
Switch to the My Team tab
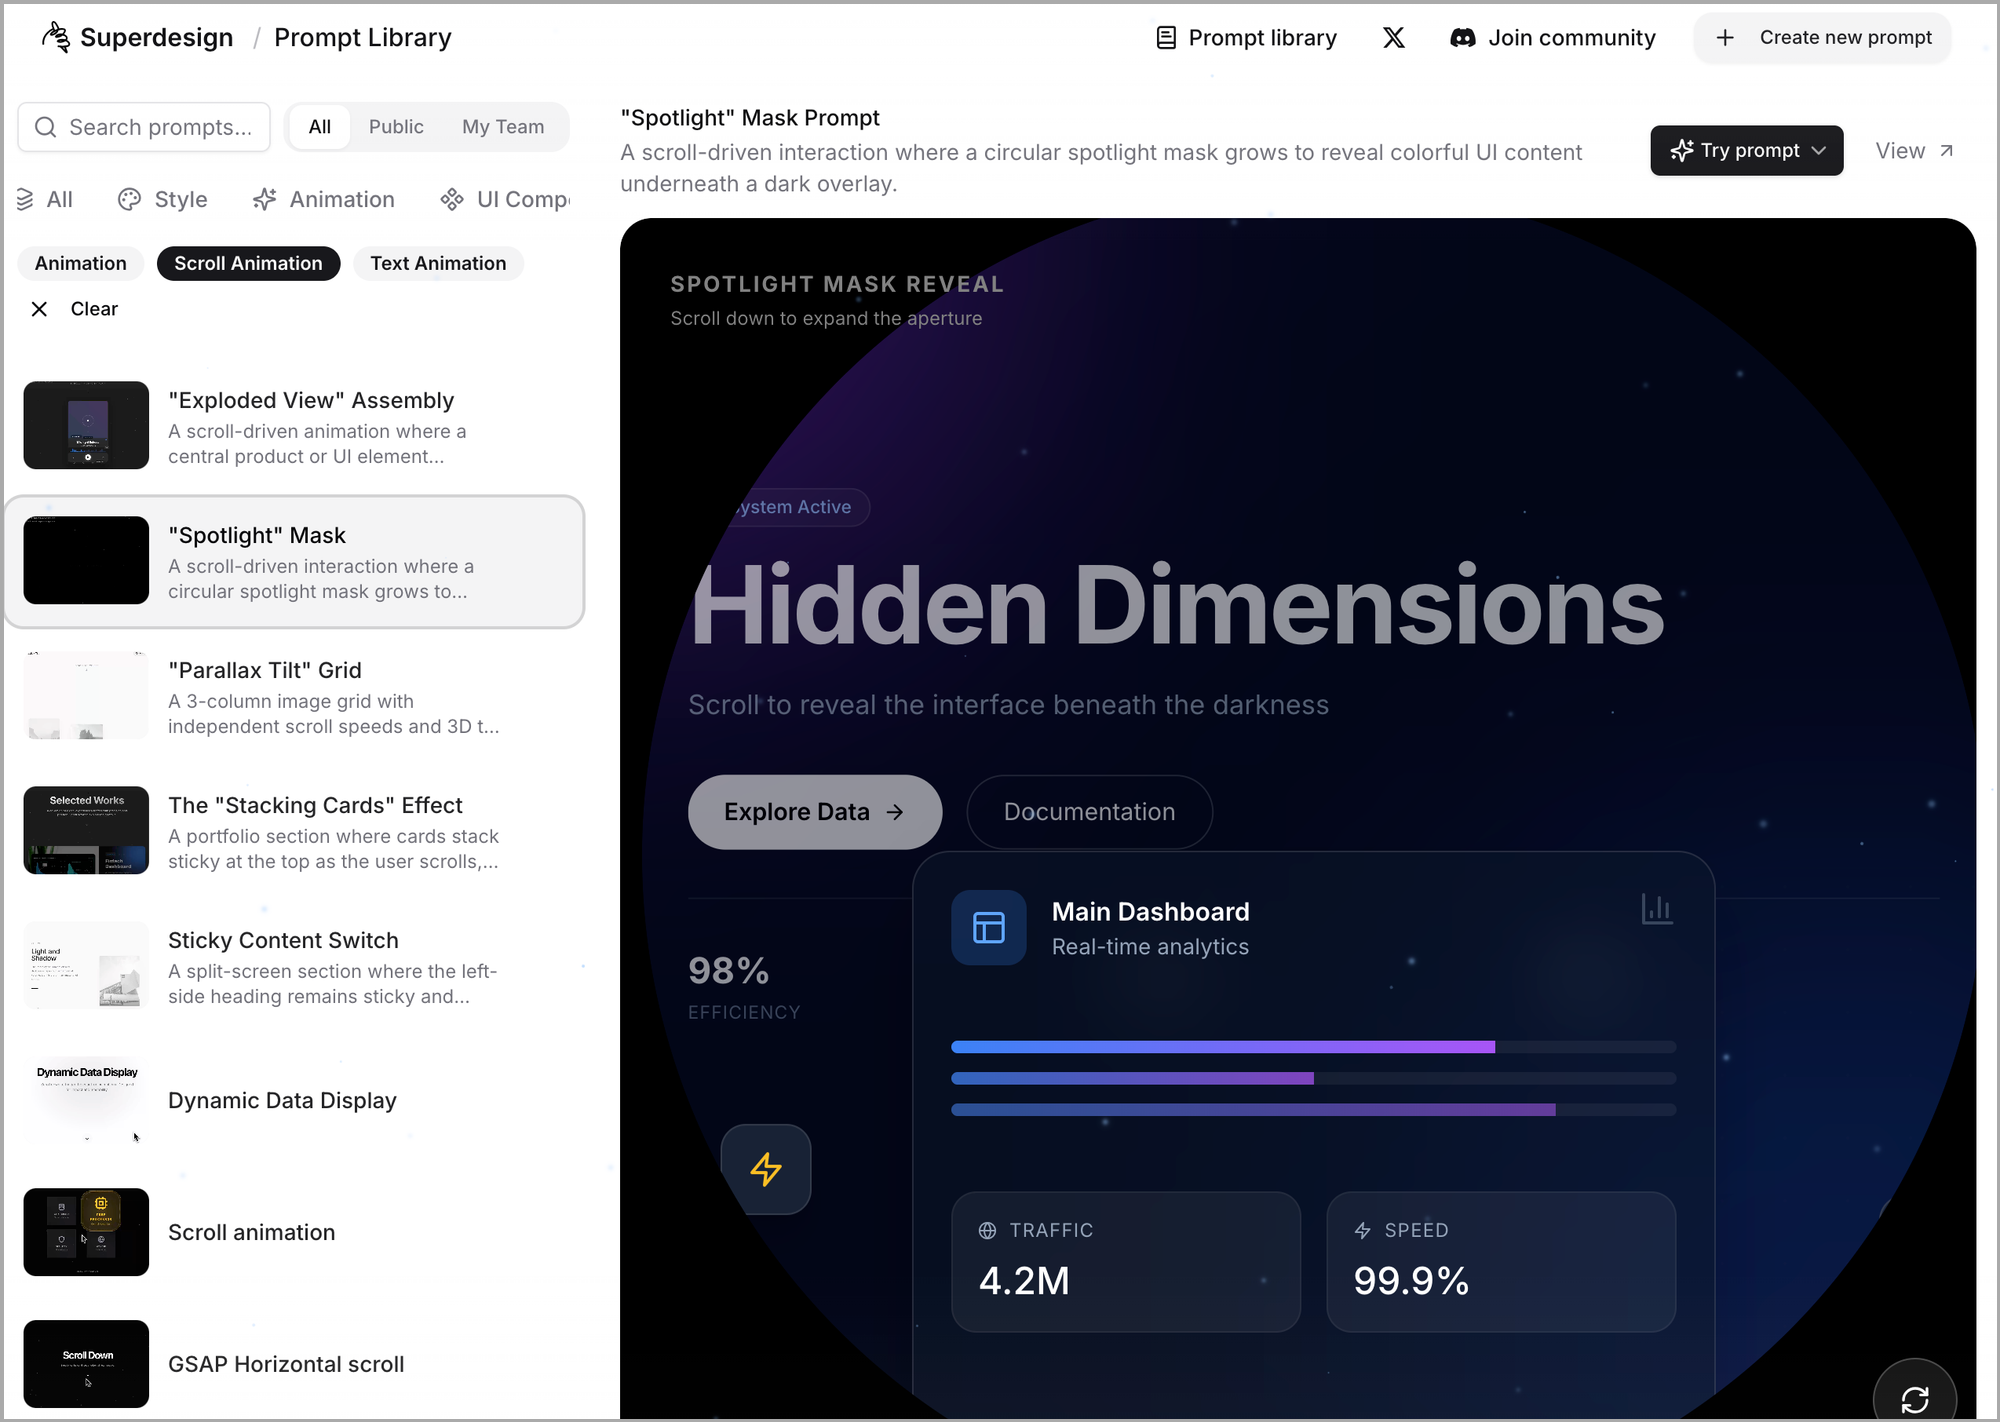pyautogui.click(x=503, y=127)
